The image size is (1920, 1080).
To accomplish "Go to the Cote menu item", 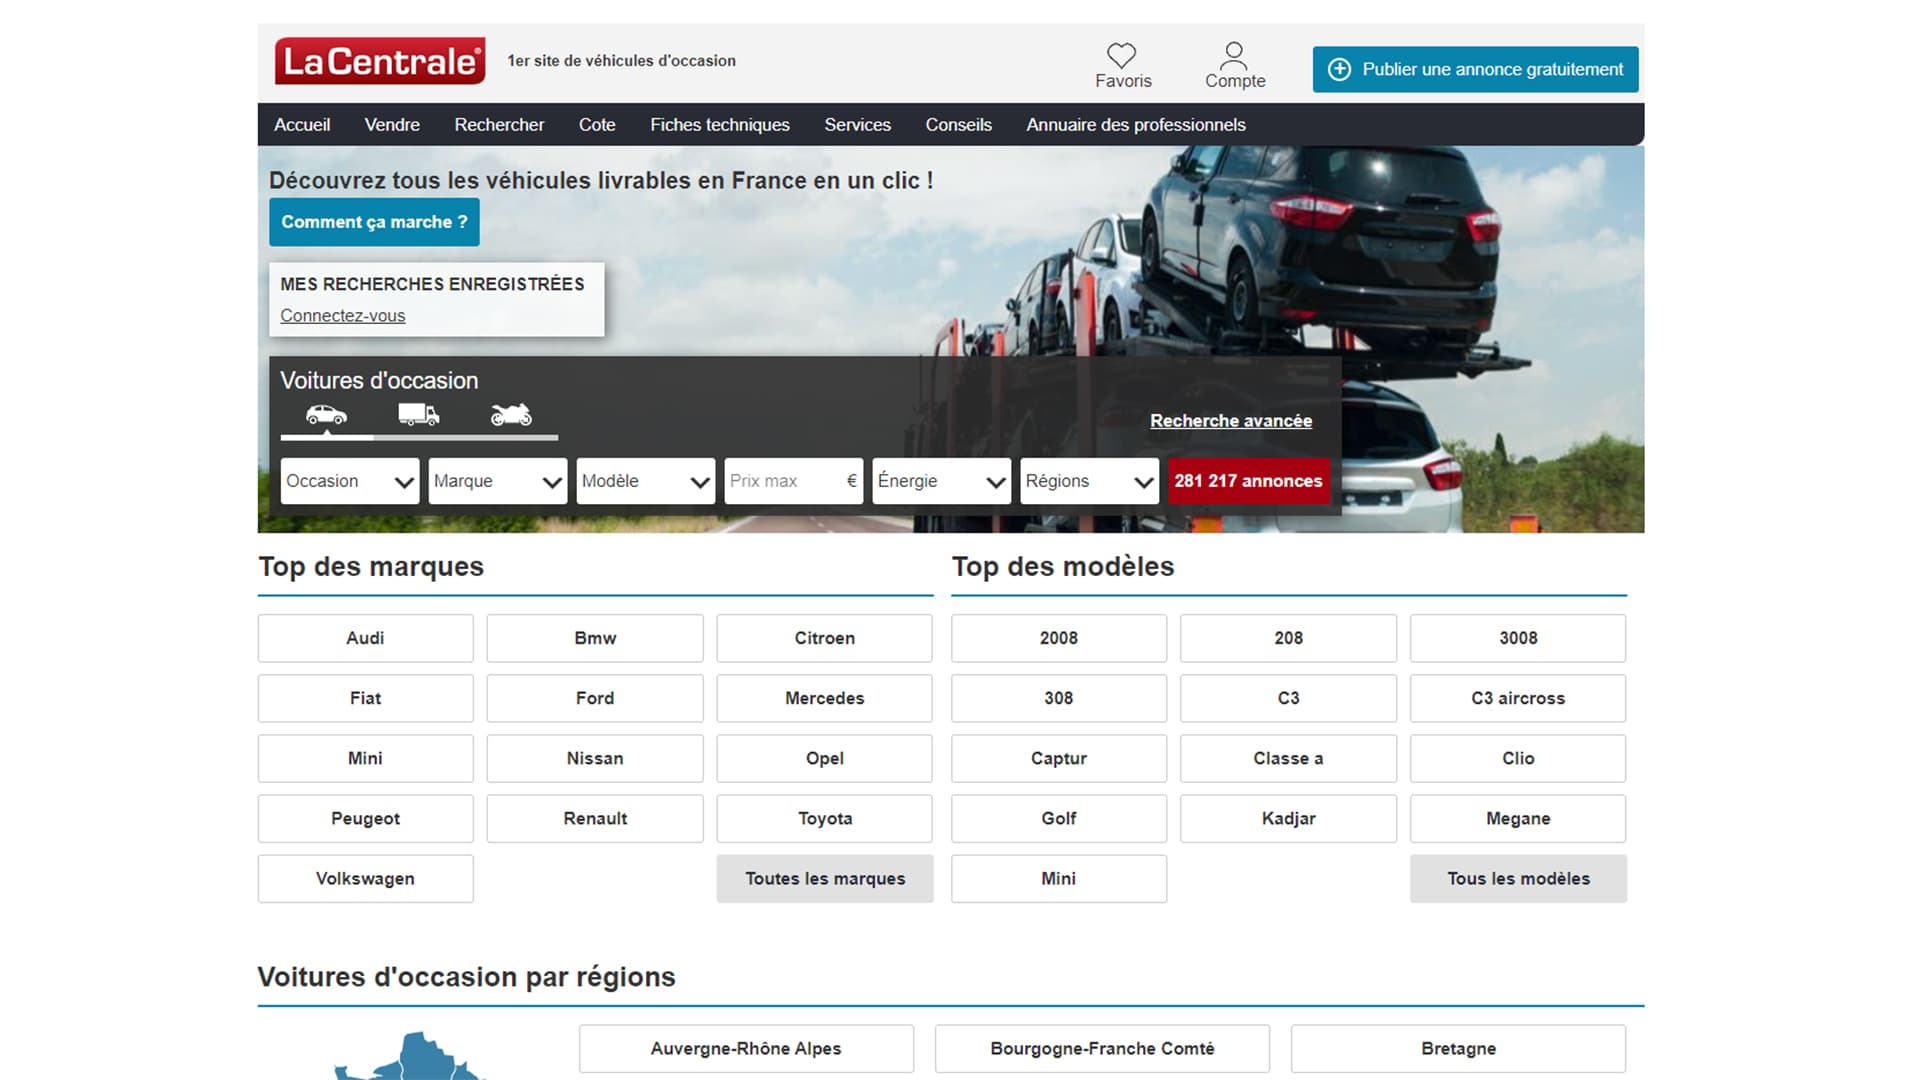I will click(596, 125).
